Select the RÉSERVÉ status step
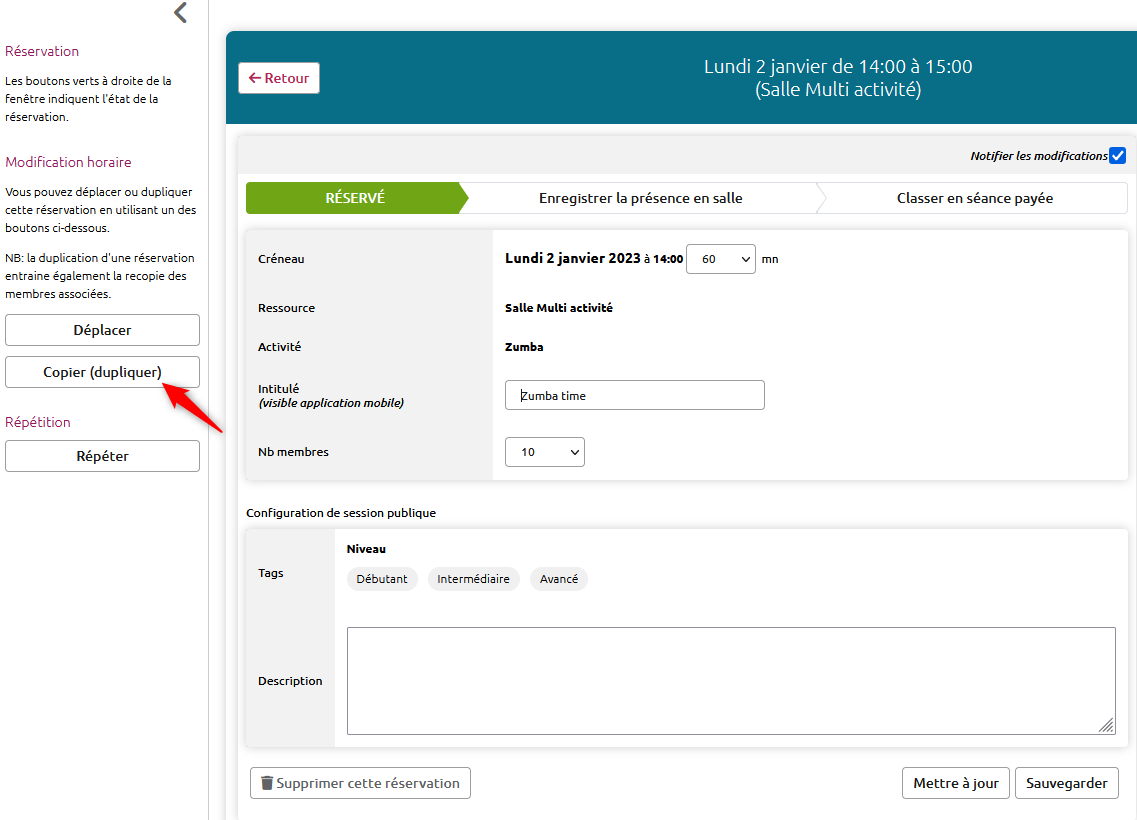Image resolution: width=1137 pixels, height=820 pixels. tap(354, 198)
